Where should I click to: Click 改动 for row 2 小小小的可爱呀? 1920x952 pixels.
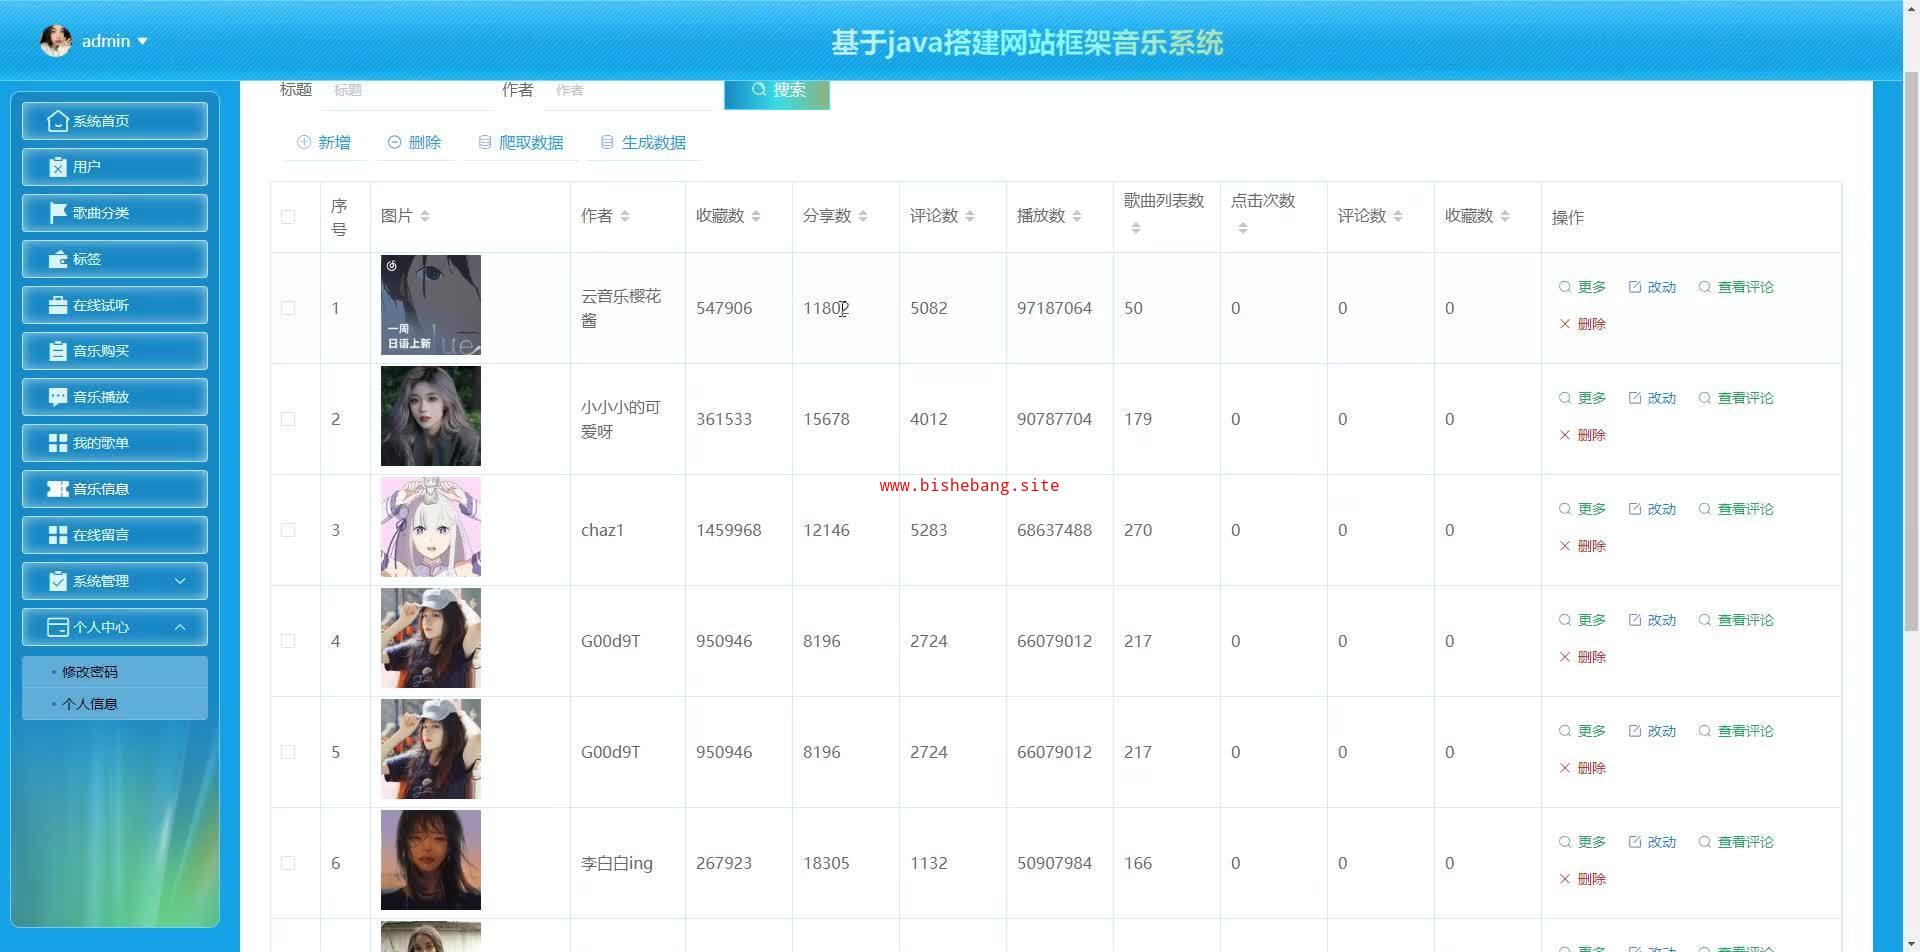click(1652, 398)
